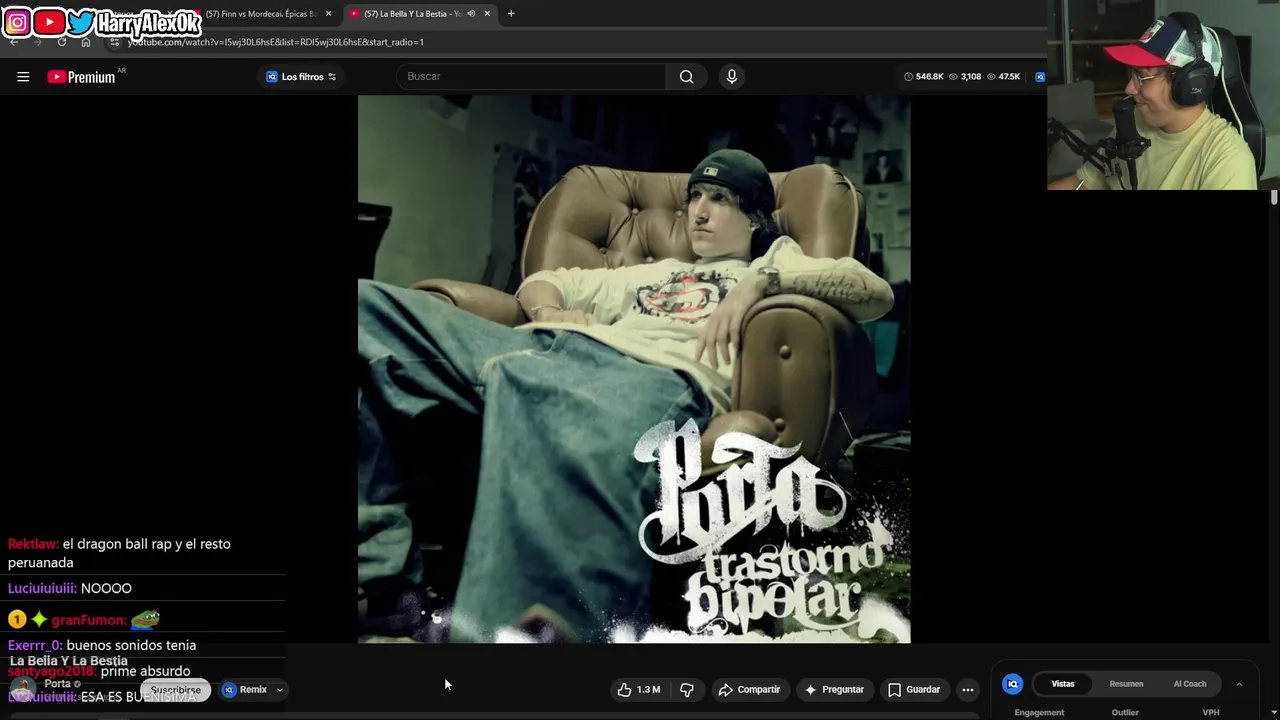Click the Engagement column label

pyautogui.click(x=1039, y=713)
